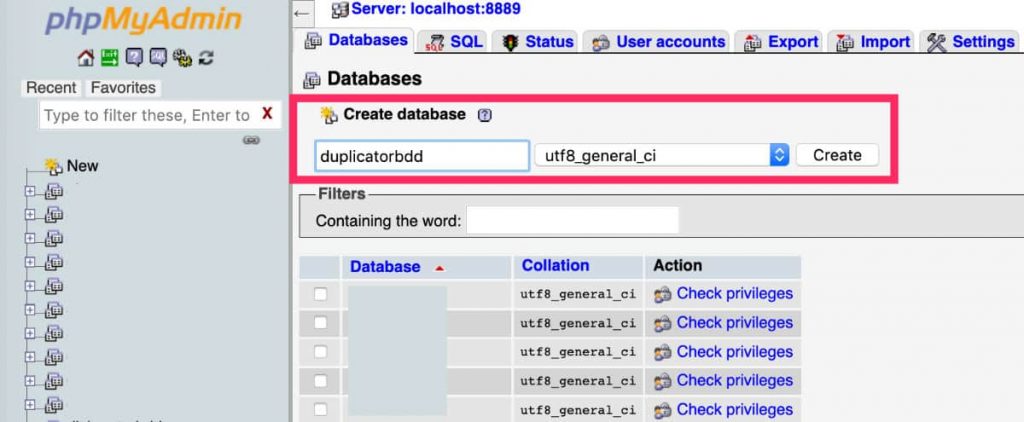Click New in the navigation tree
Screen dimensions: 1024x422
[82, 166]
